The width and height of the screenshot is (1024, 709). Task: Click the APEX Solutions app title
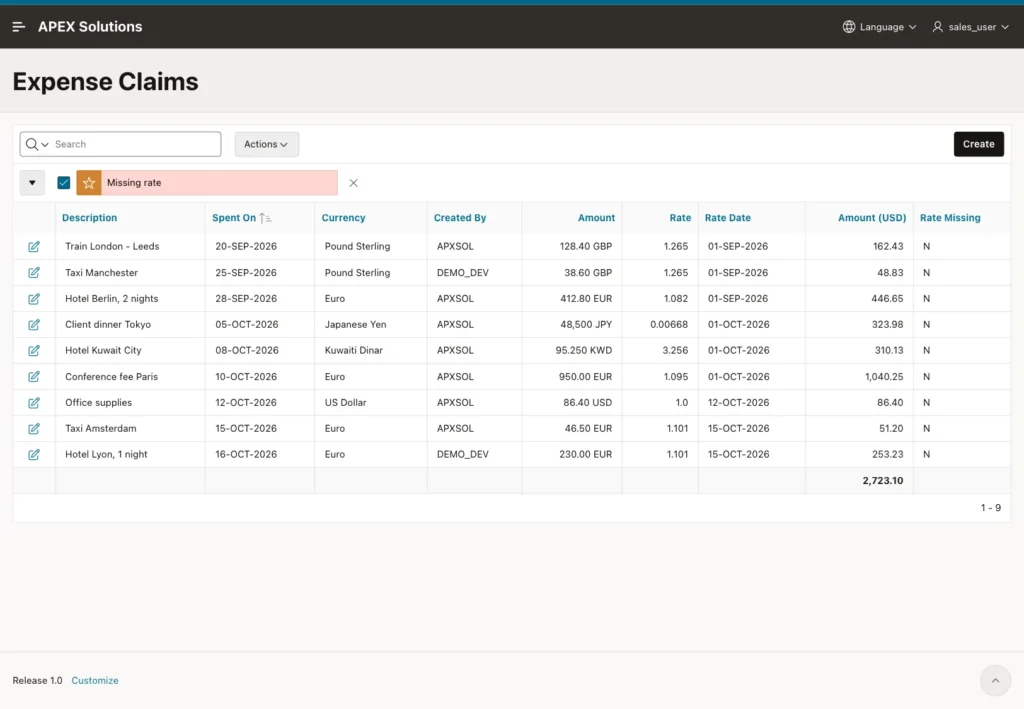click(90, 27)
